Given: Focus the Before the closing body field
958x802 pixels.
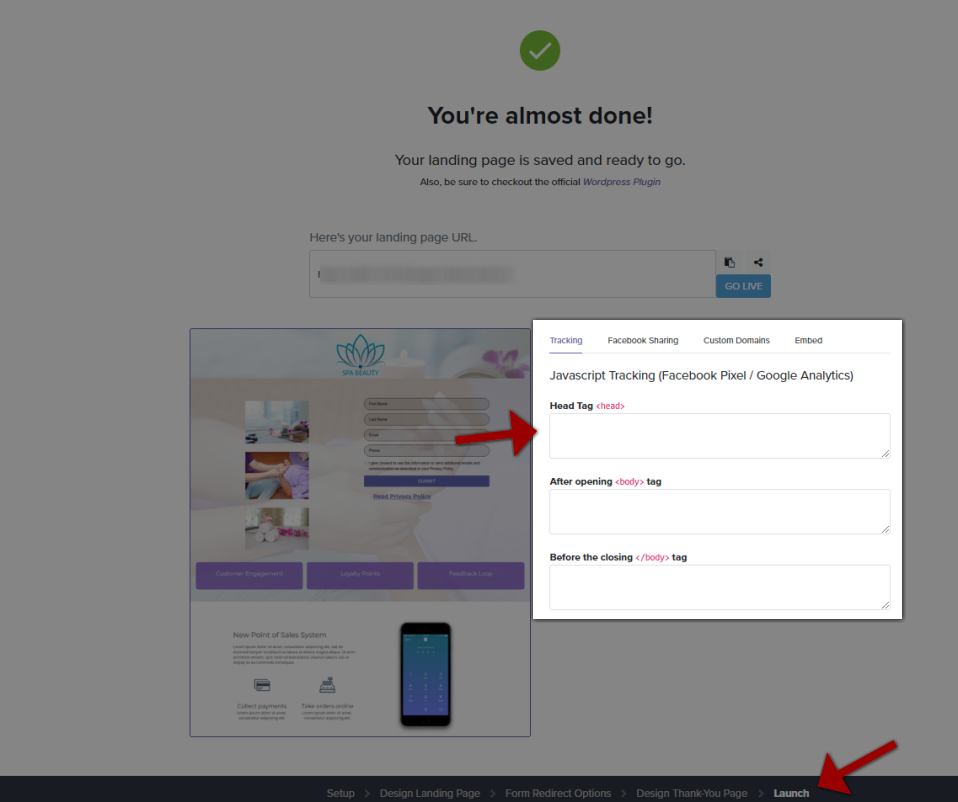Looking at the screenshot, I should (x=720, y=587).
